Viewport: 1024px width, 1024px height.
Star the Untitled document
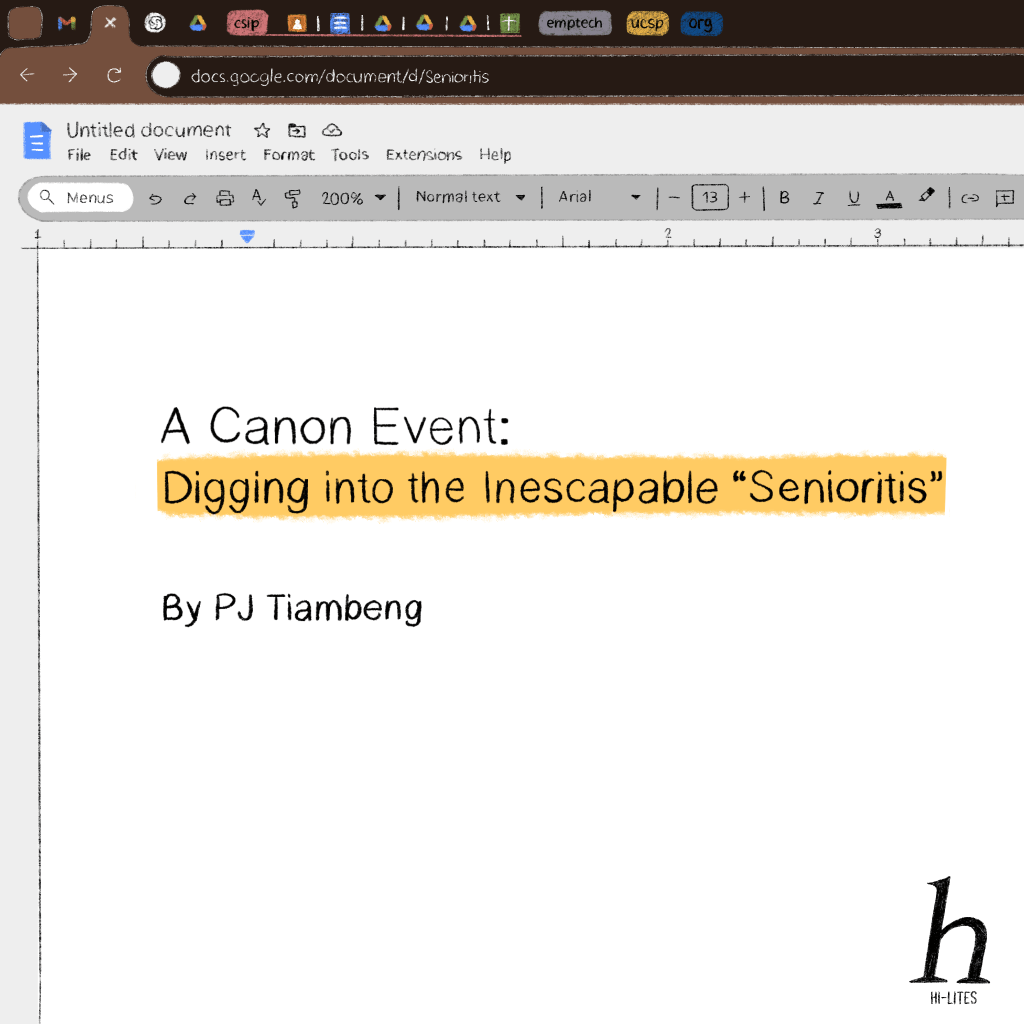[x=262, y=130]
